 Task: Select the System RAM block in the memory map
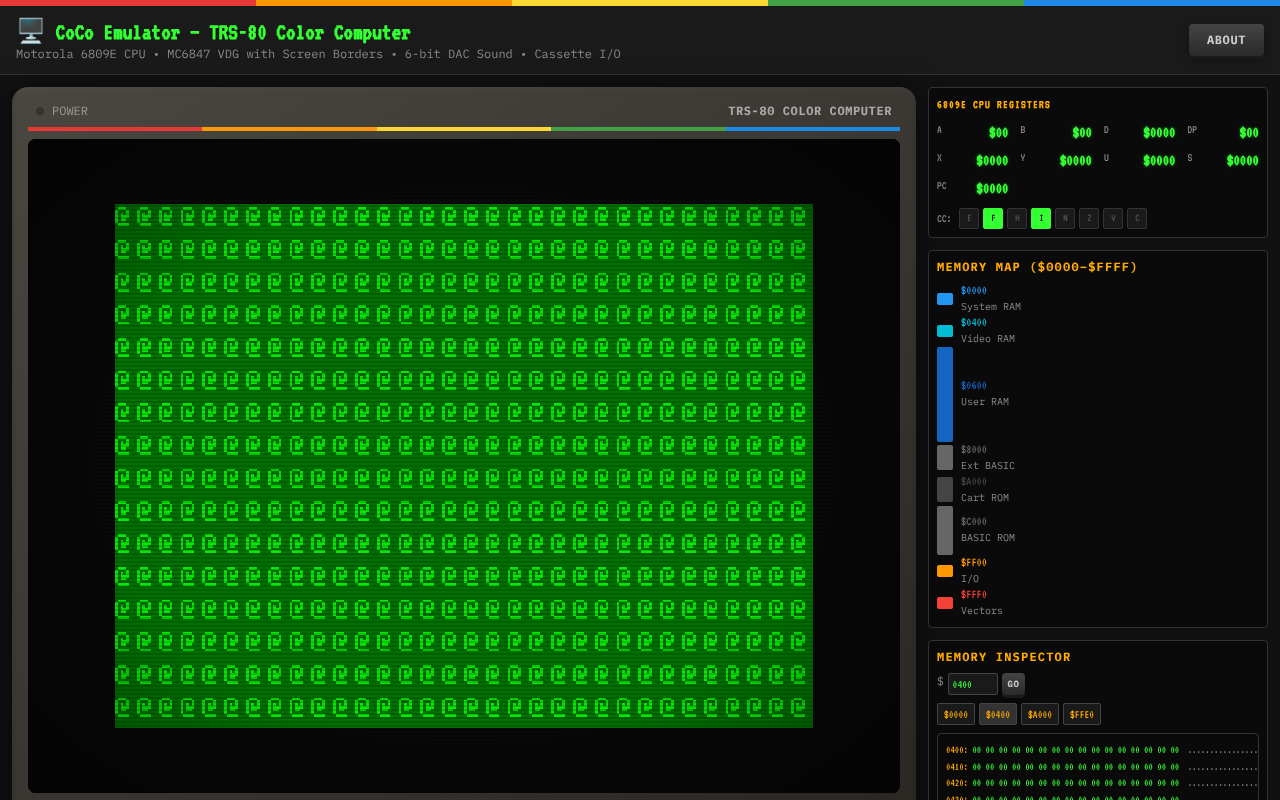point(944,298)
